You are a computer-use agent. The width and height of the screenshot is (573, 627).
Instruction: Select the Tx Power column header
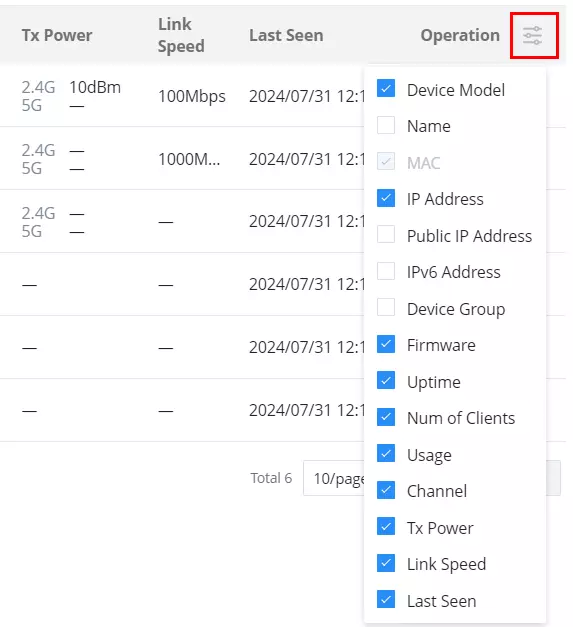pos(57,35)
